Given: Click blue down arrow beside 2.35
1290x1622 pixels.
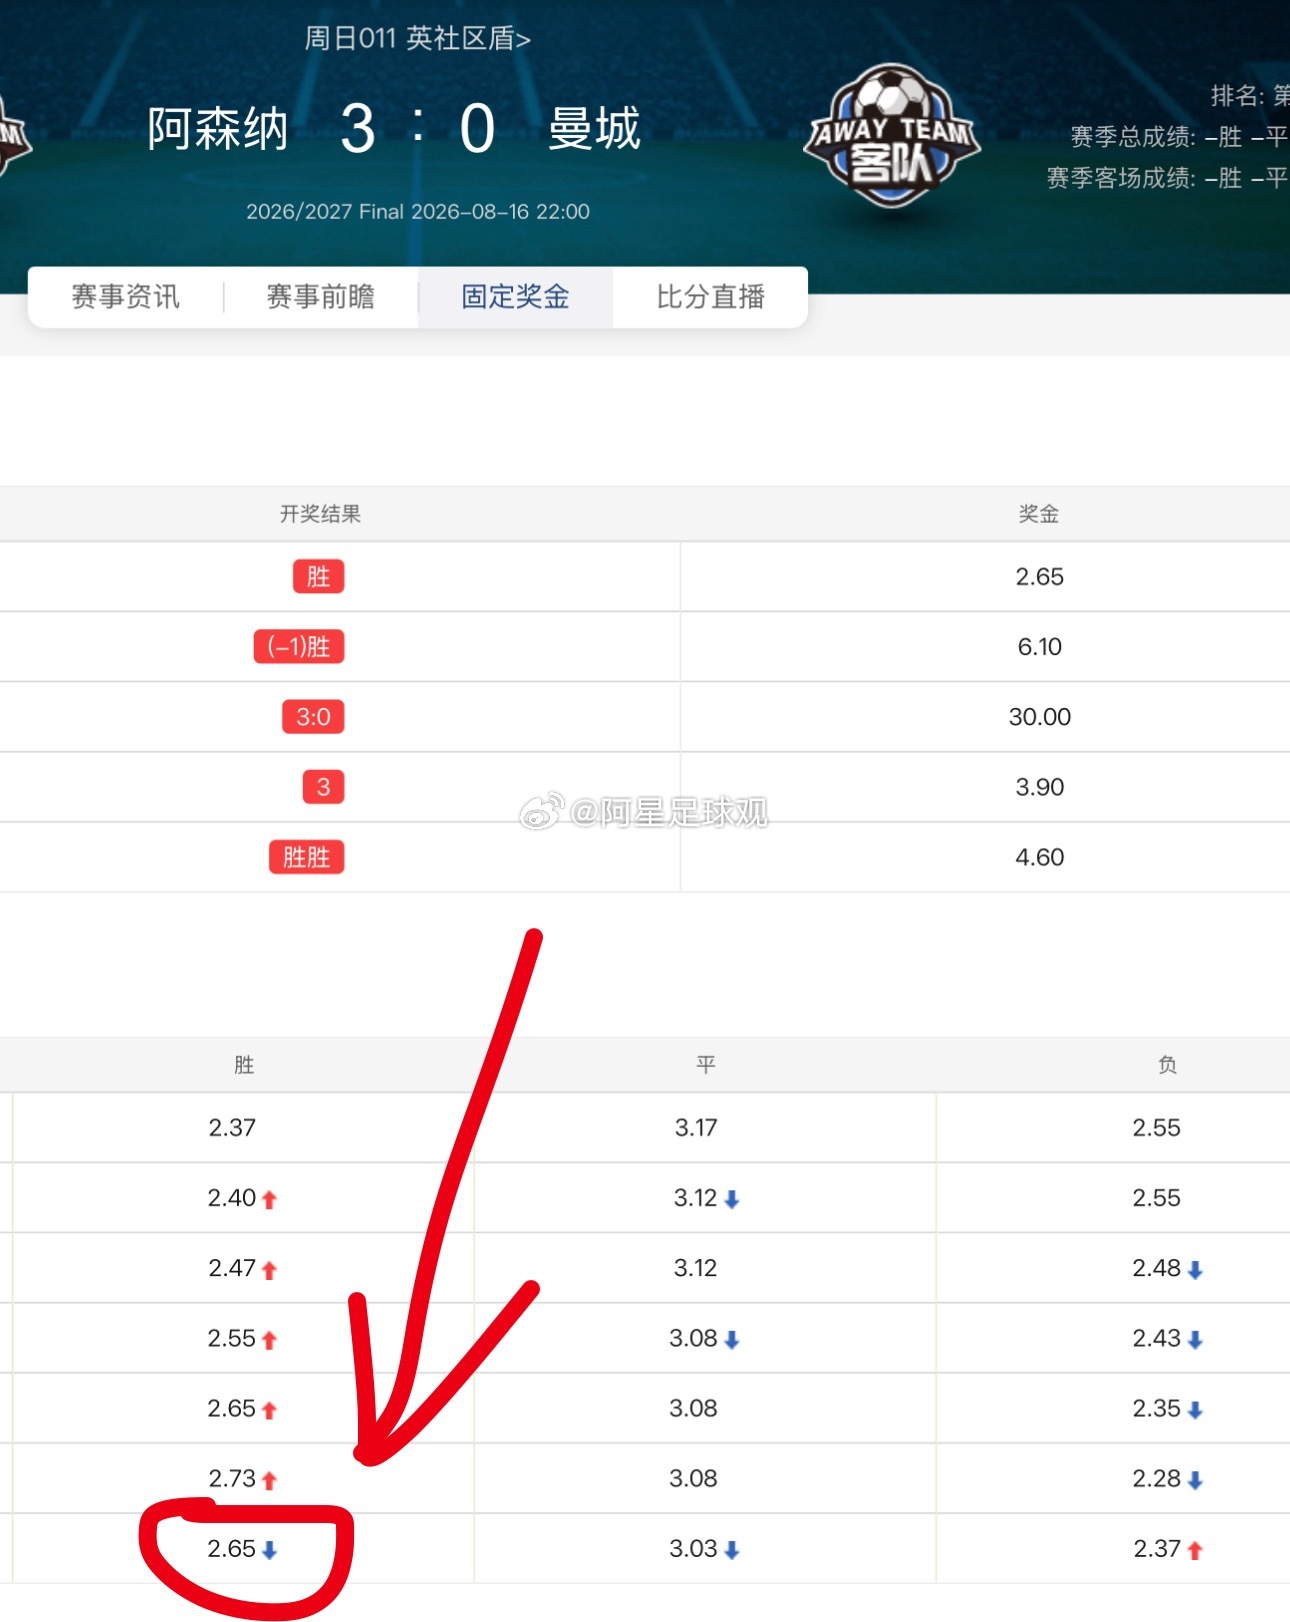Looking at the screenshot, I should (x=1195, y=1410).
